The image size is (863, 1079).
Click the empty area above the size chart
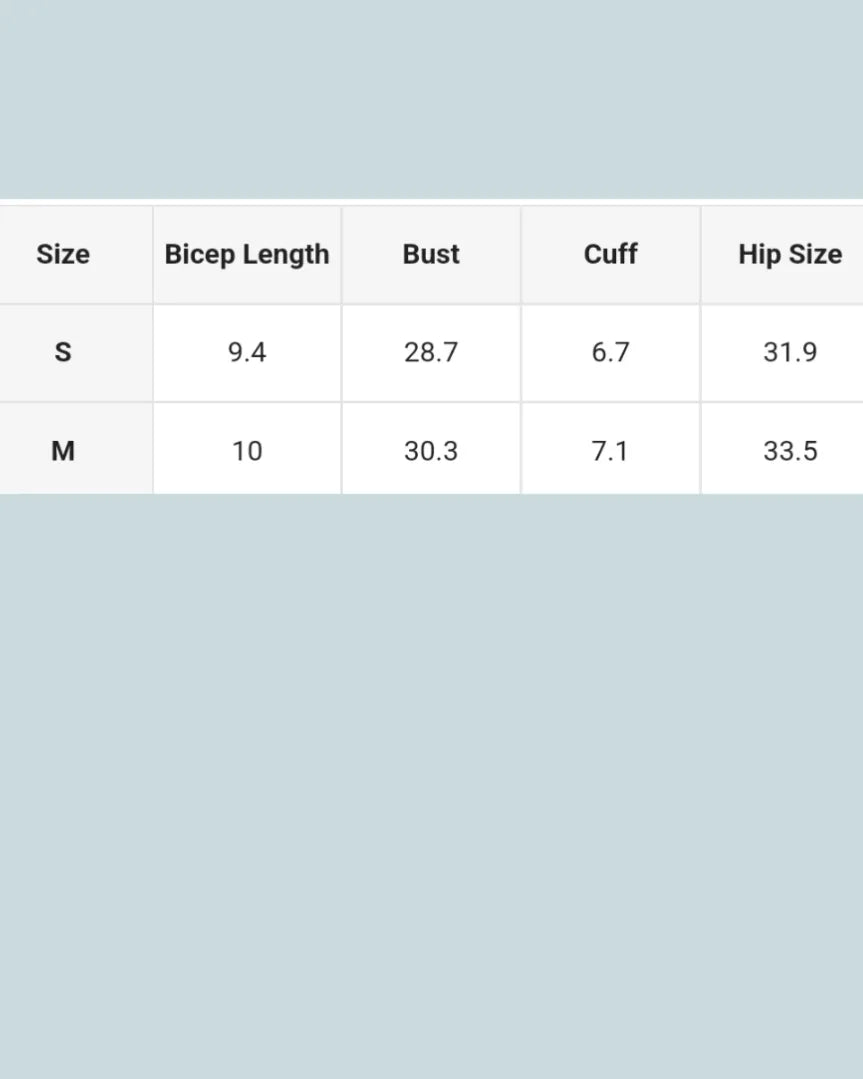click(431, 100)
